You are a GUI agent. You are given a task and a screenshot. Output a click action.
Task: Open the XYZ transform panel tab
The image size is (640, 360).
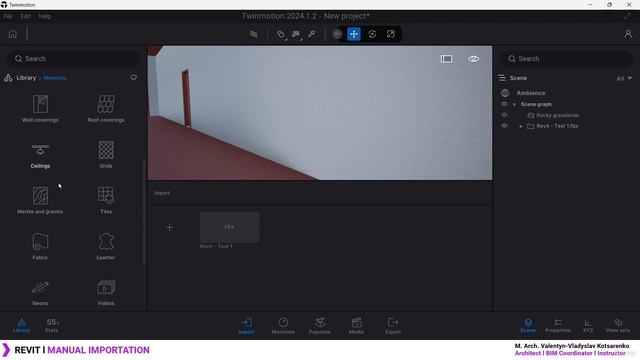[588, 325]
